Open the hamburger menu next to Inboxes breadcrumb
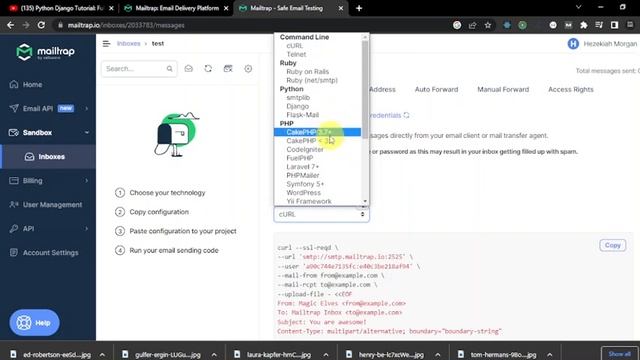Image resolution: width=640 pixels, height=360 pixels. click(x=106, y=44)
